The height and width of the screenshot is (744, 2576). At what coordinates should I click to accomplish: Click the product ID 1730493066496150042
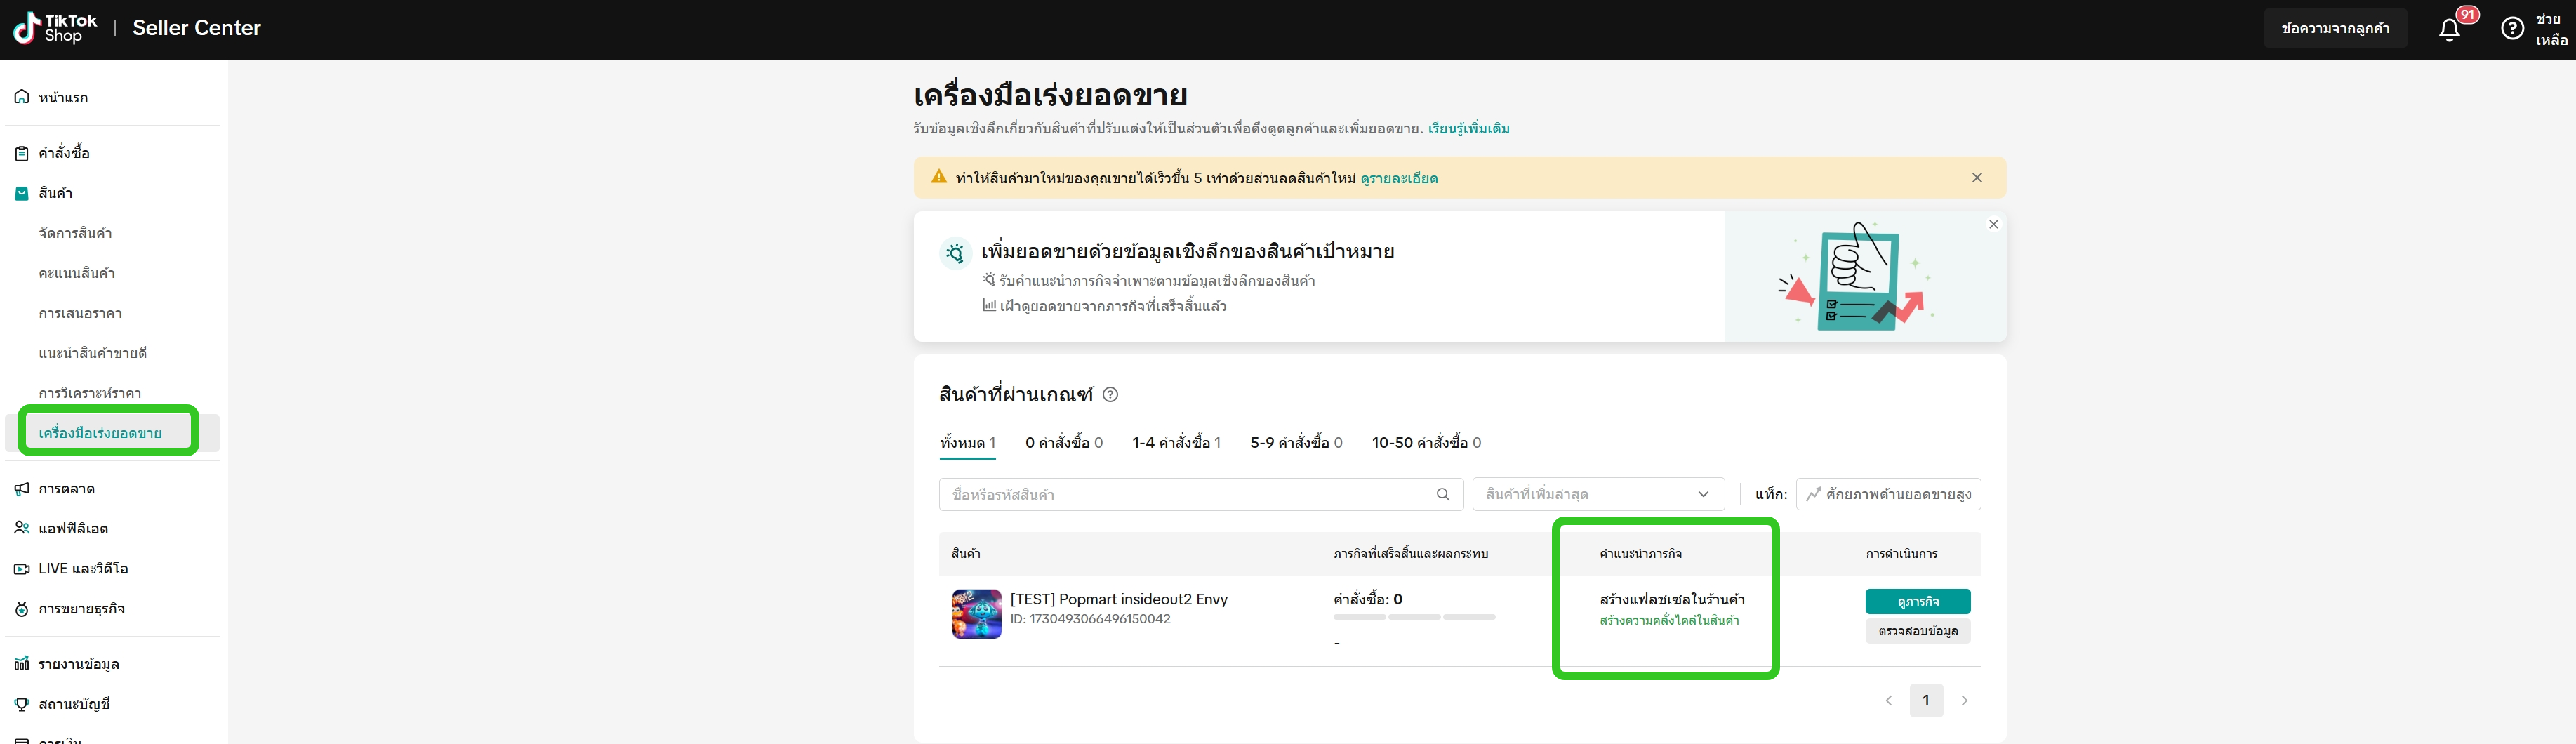click(x=1090, y=619)
